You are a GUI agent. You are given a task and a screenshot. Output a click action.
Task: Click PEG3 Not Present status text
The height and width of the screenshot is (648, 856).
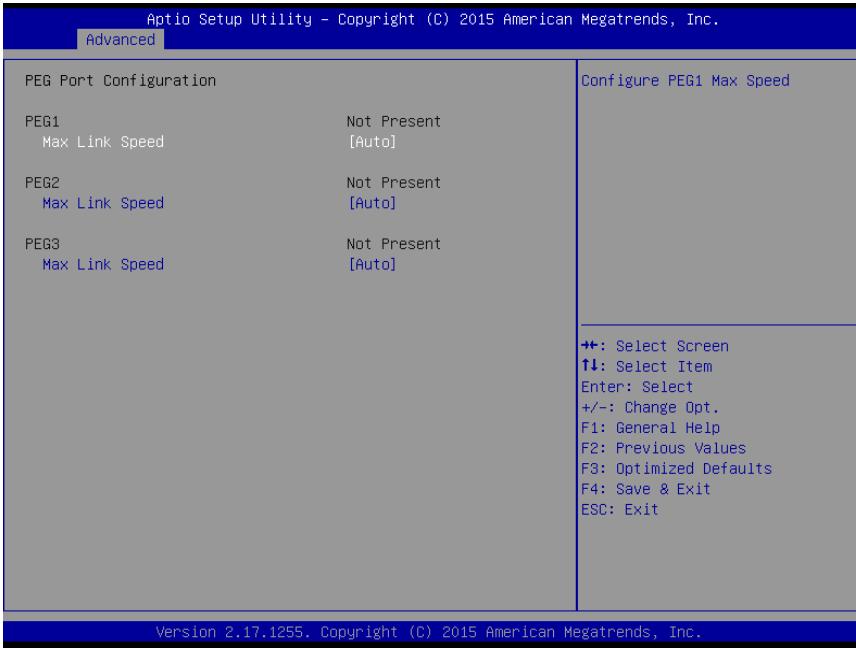click(x=394, y=243)
